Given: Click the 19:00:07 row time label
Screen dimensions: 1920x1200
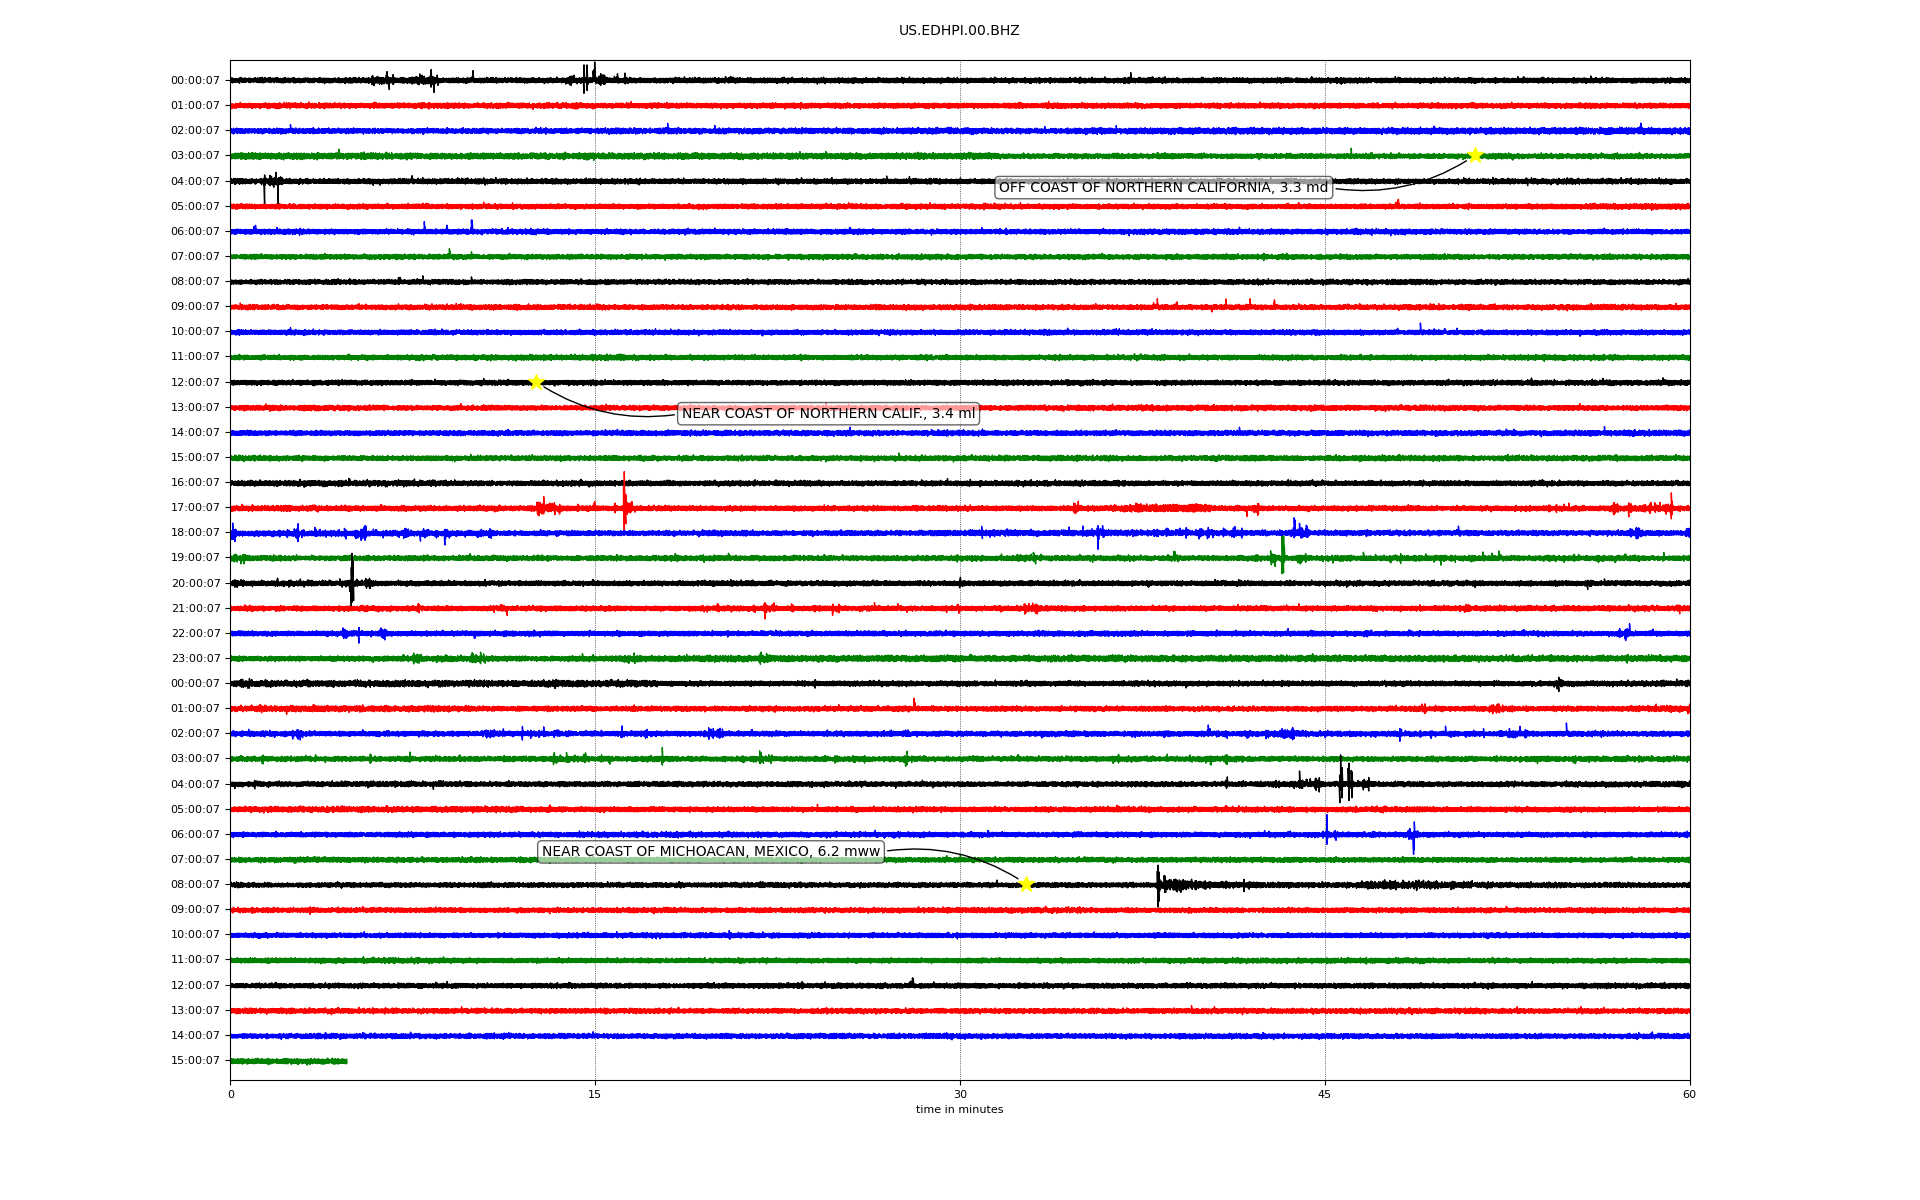Looking at the screenshot, I should [195, 558].
